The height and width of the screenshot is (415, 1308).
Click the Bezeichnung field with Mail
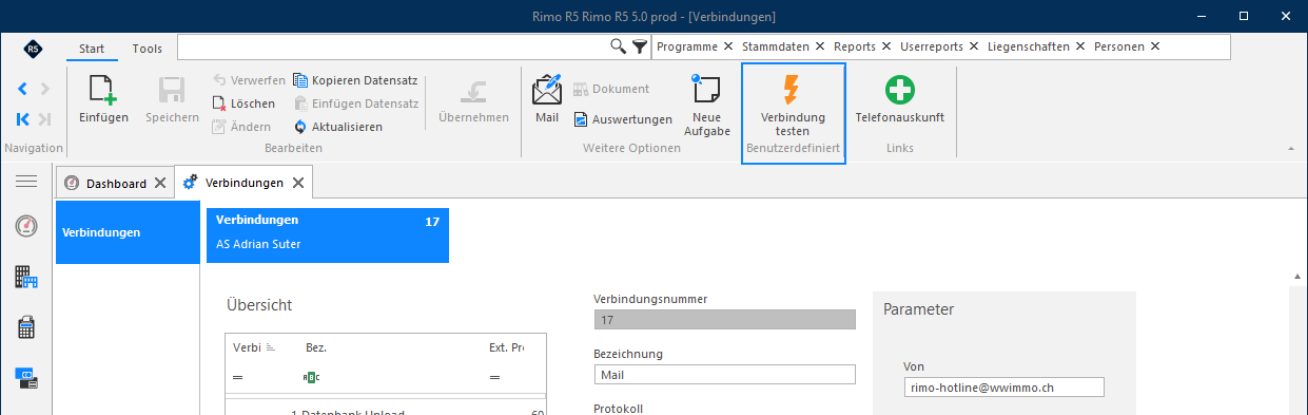[725, 374]
